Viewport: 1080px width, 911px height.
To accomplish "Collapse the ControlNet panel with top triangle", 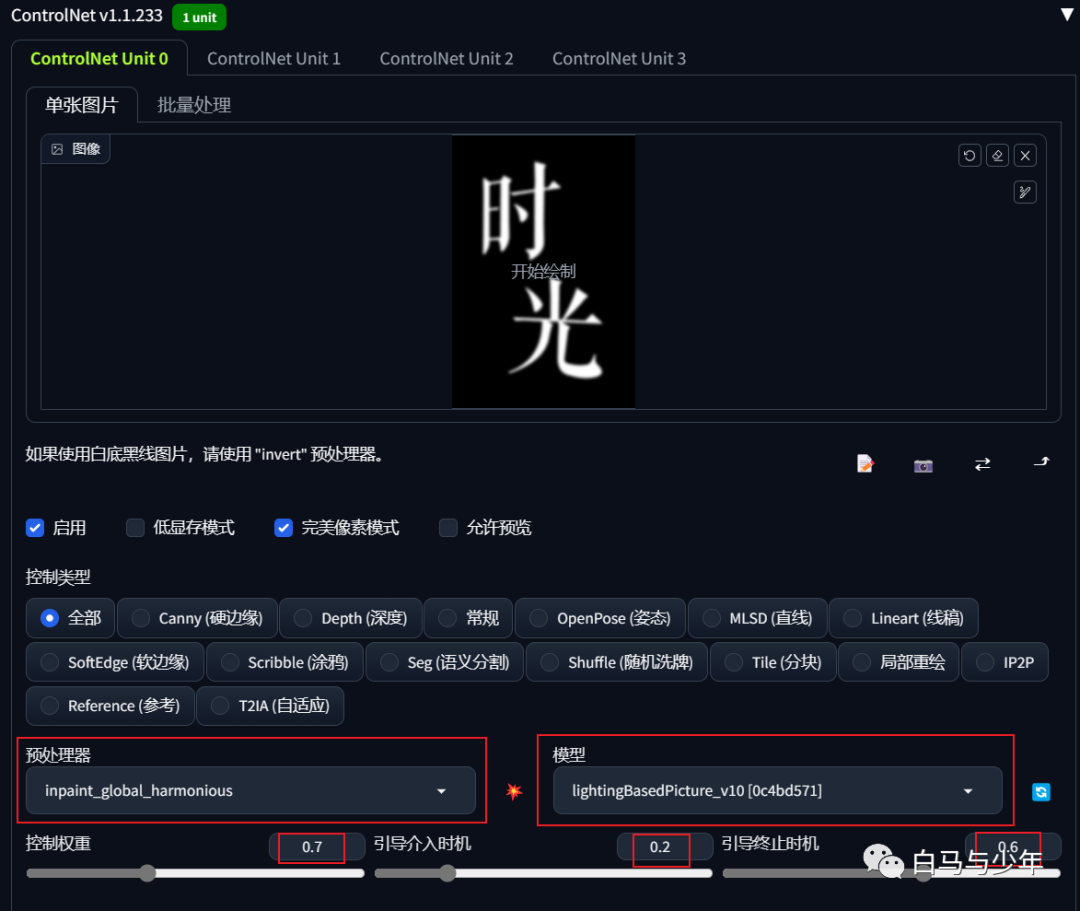I will click(1067, 14).
